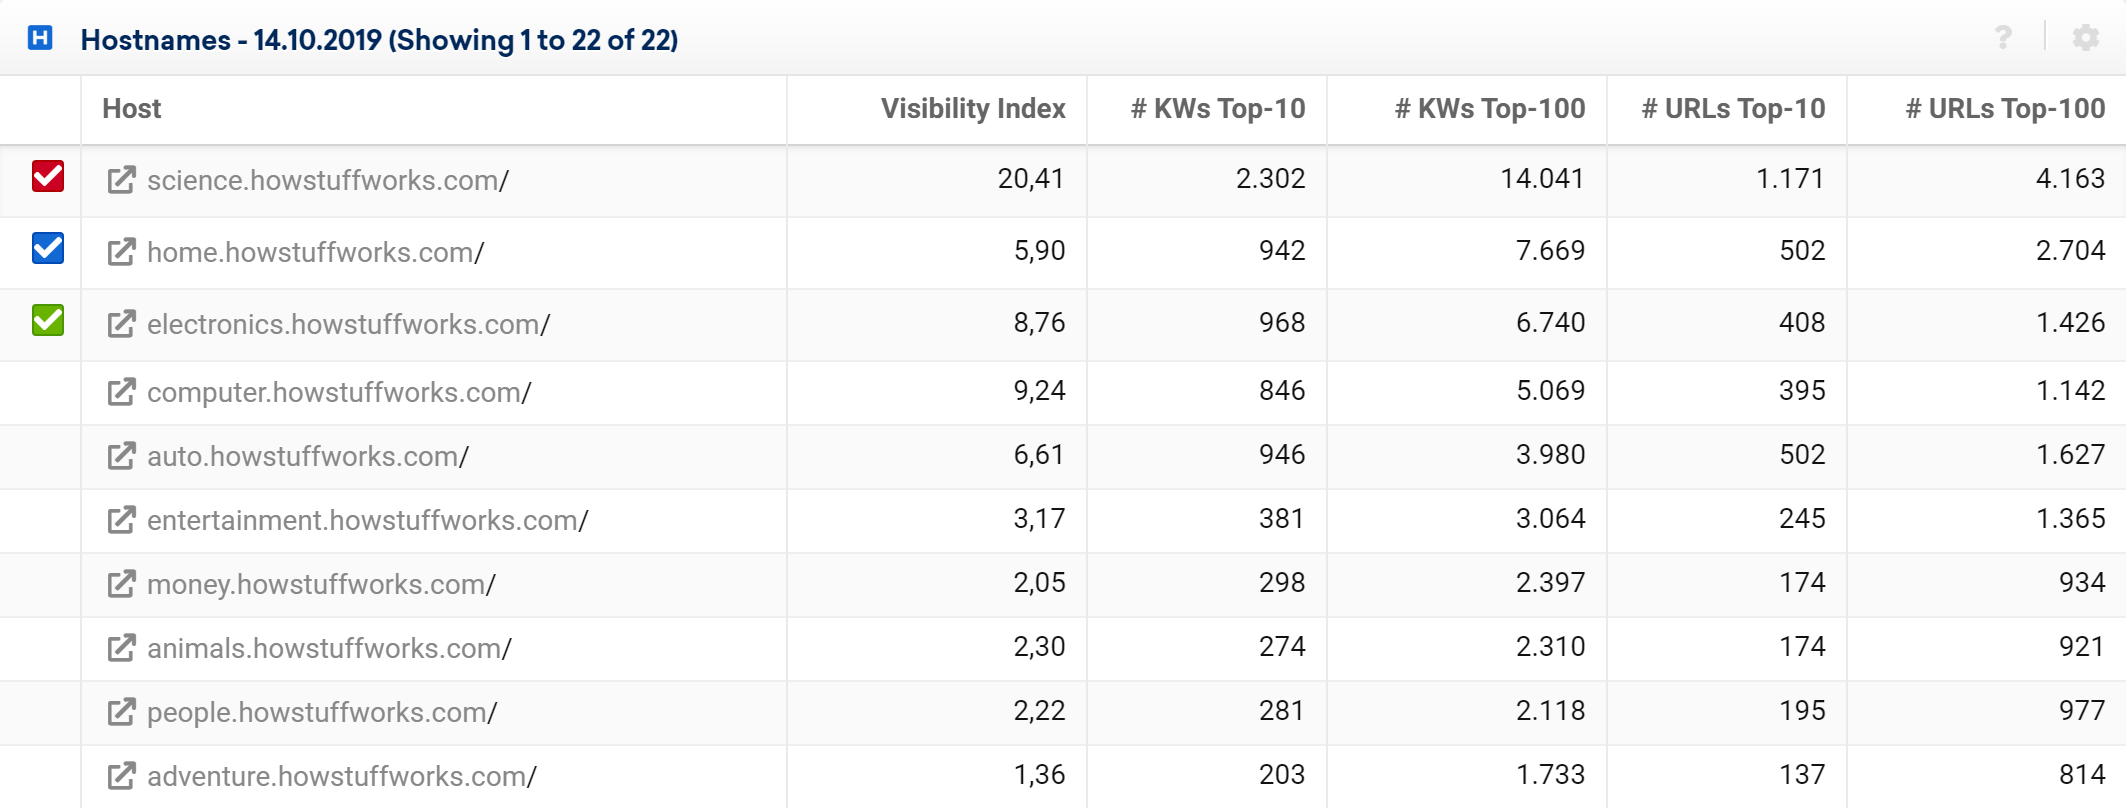Uncheck the red science.howstuffworks.com checkbox
The image size is (2126, 808).
pos(48,176)
